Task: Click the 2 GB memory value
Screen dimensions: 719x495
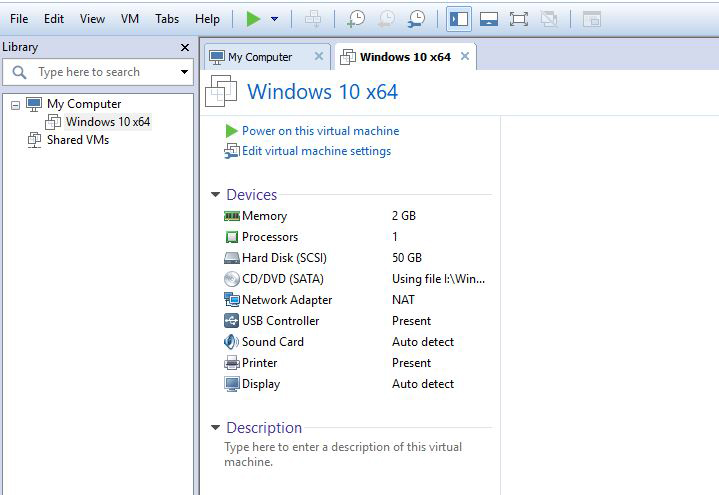Action: (404, 216)
